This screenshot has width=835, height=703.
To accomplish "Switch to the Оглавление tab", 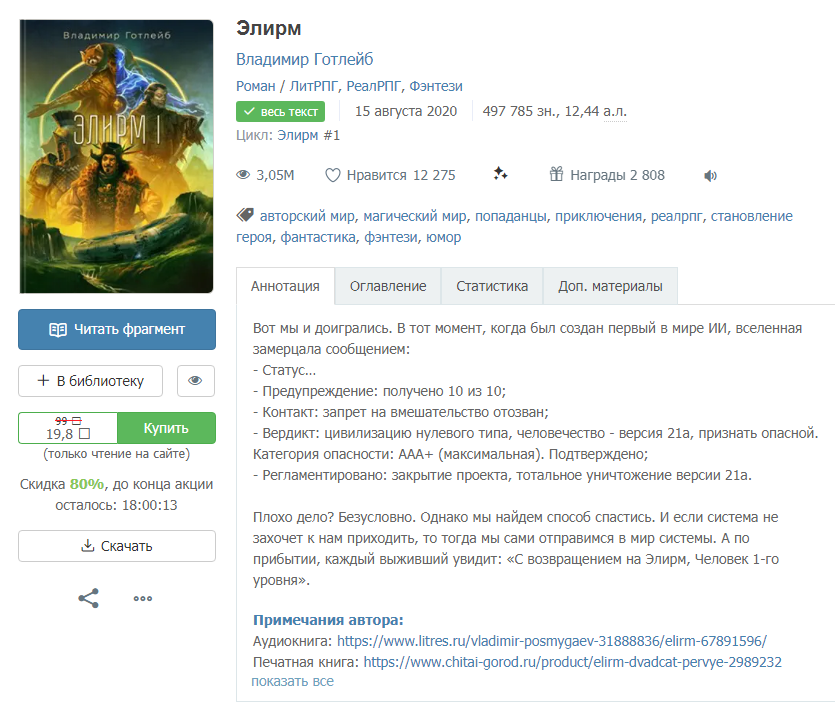I will point(388,286).
